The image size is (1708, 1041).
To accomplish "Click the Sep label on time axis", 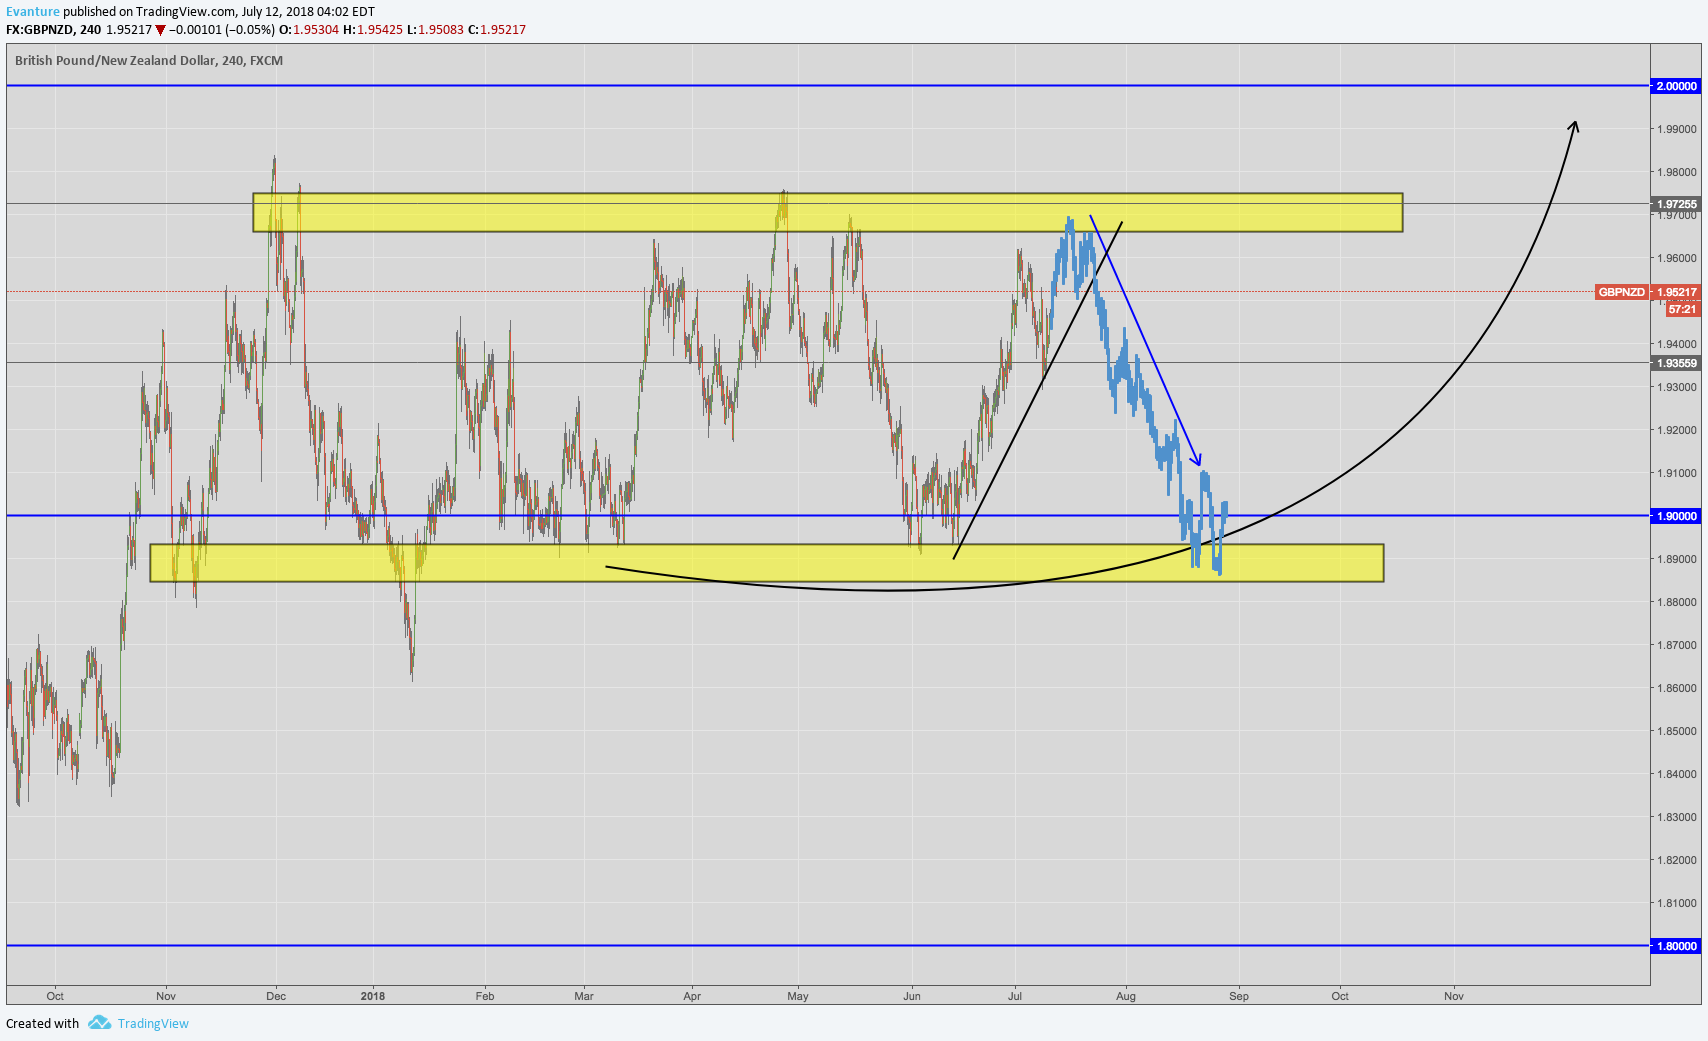I will (1239, 996).
